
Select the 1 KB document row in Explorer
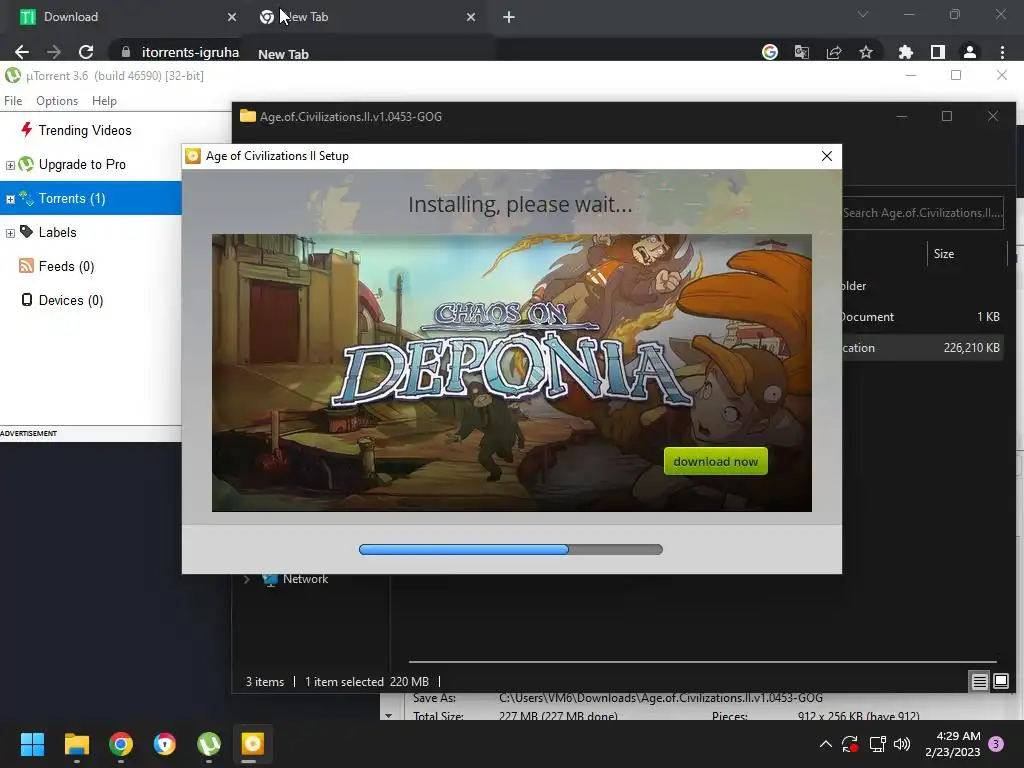pos(922,317)
